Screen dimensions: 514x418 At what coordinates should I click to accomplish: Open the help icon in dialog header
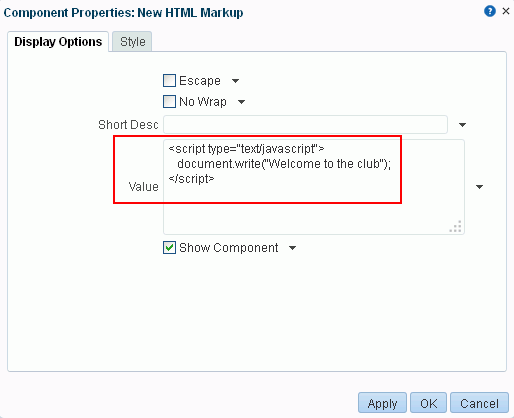[x=490, y=11]
